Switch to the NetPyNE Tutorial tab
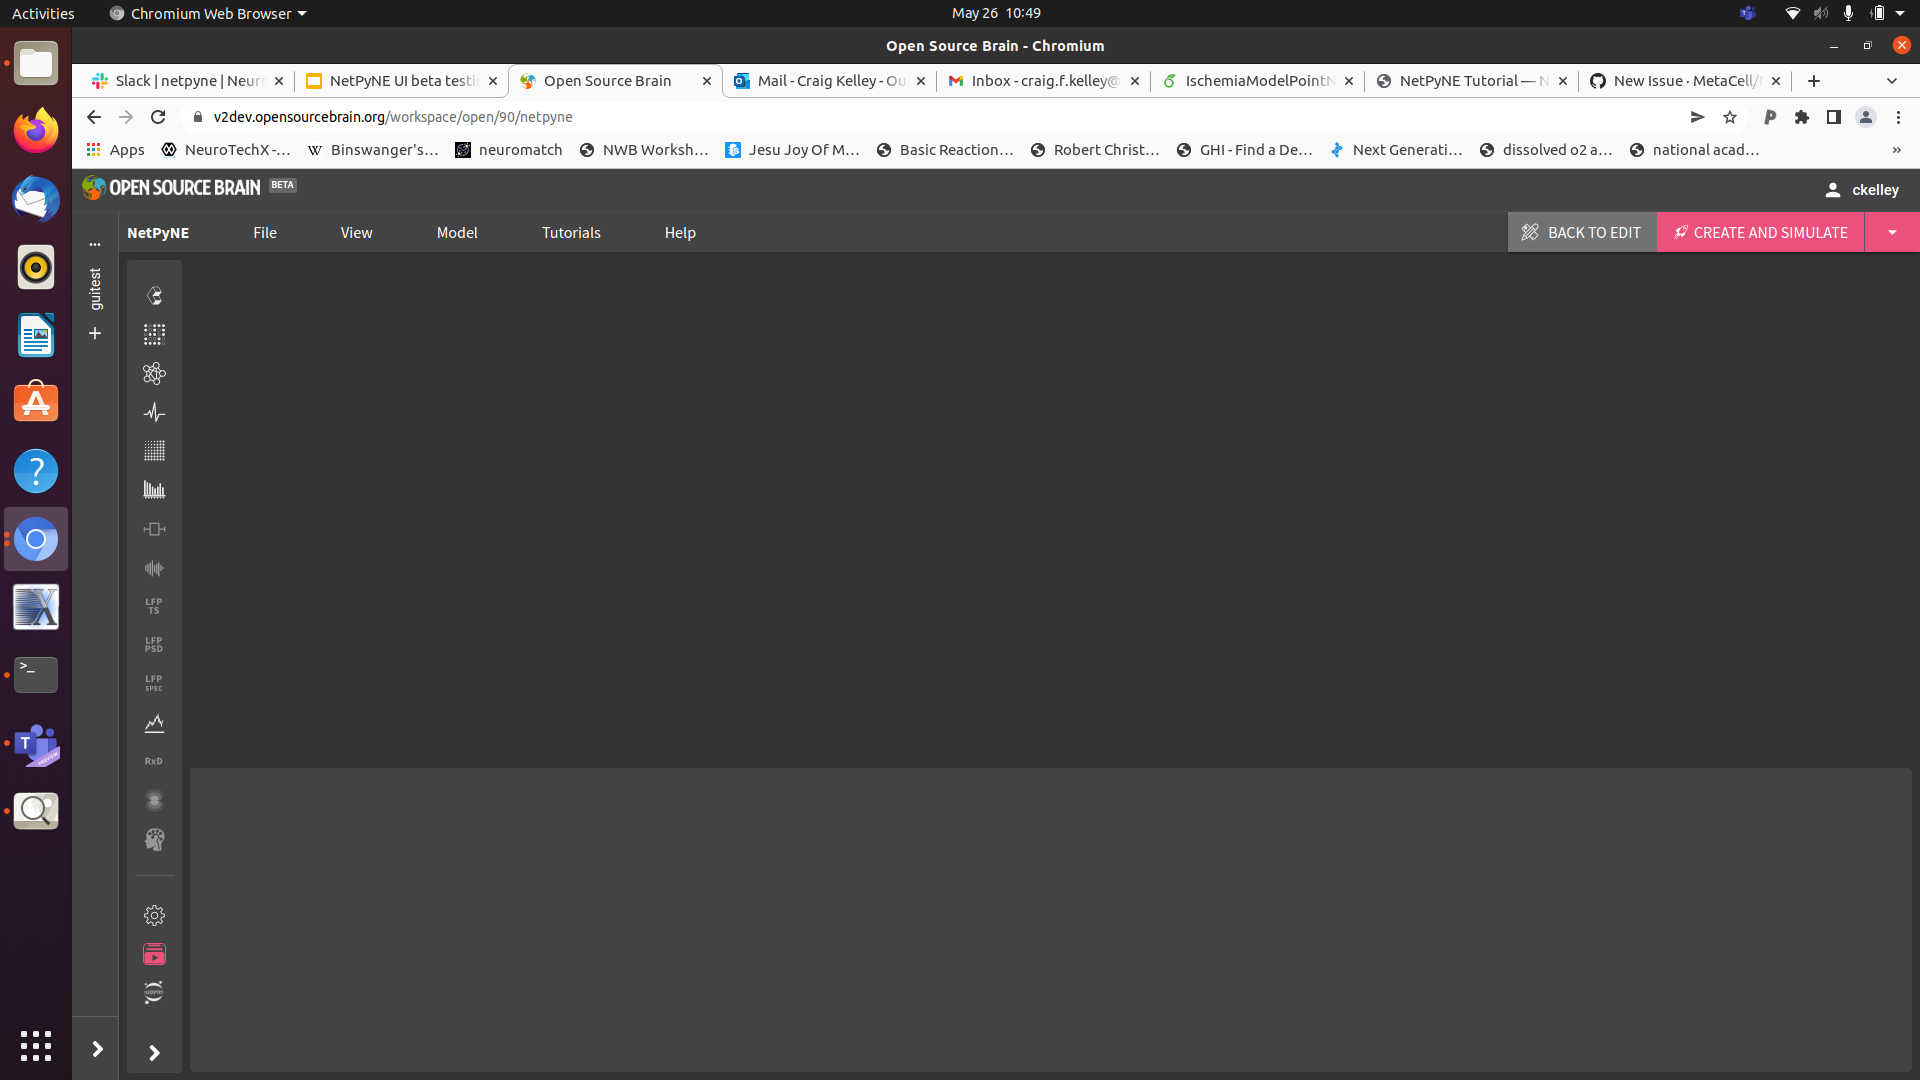Image resolution: width=1920 pixels, height=1080 pixels. click(x=1471, y=81)
